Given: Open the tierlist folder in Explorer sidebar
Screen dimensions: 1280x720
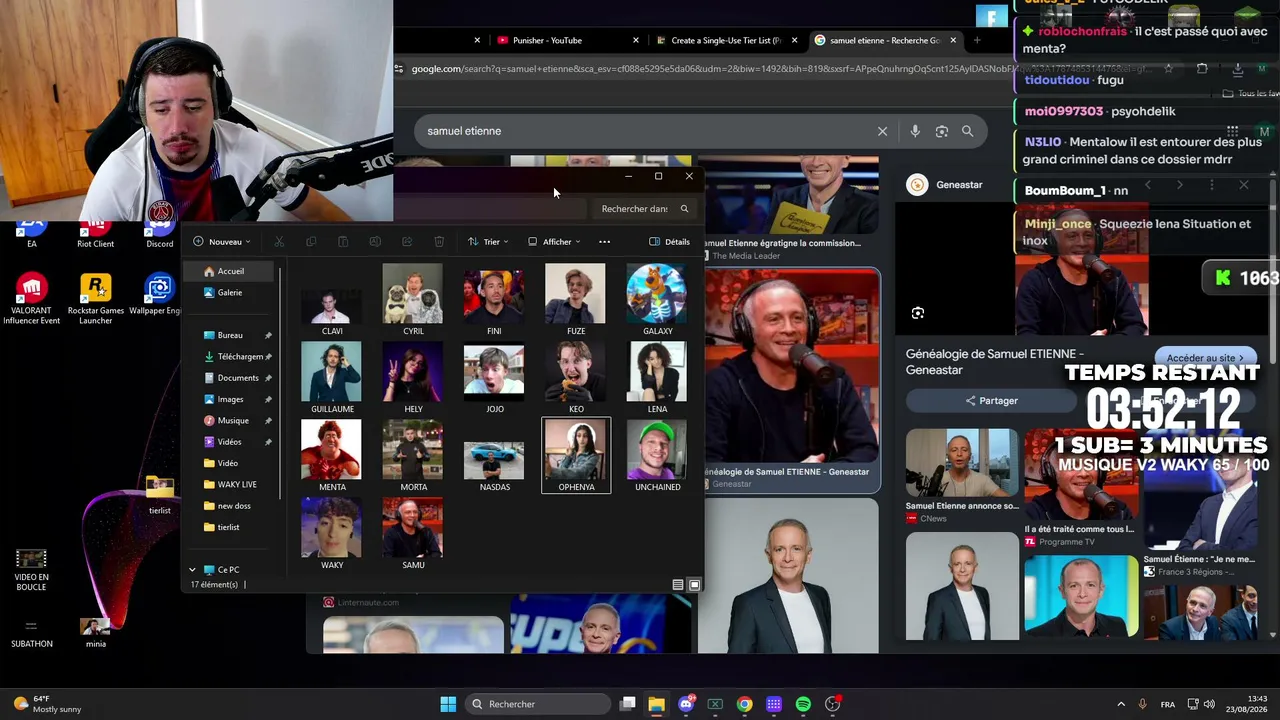Looking at the screenshot, I should (222, 527).
